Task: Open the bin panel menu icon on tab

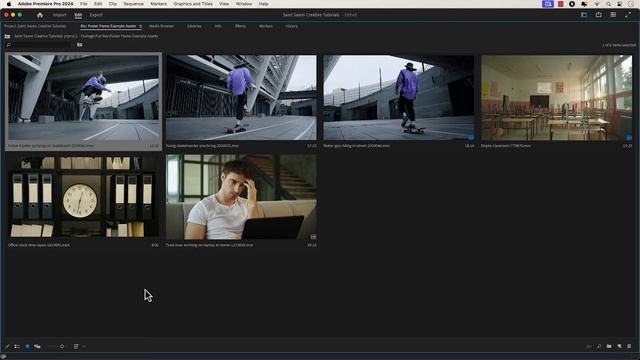Action: tap(140, 26)
